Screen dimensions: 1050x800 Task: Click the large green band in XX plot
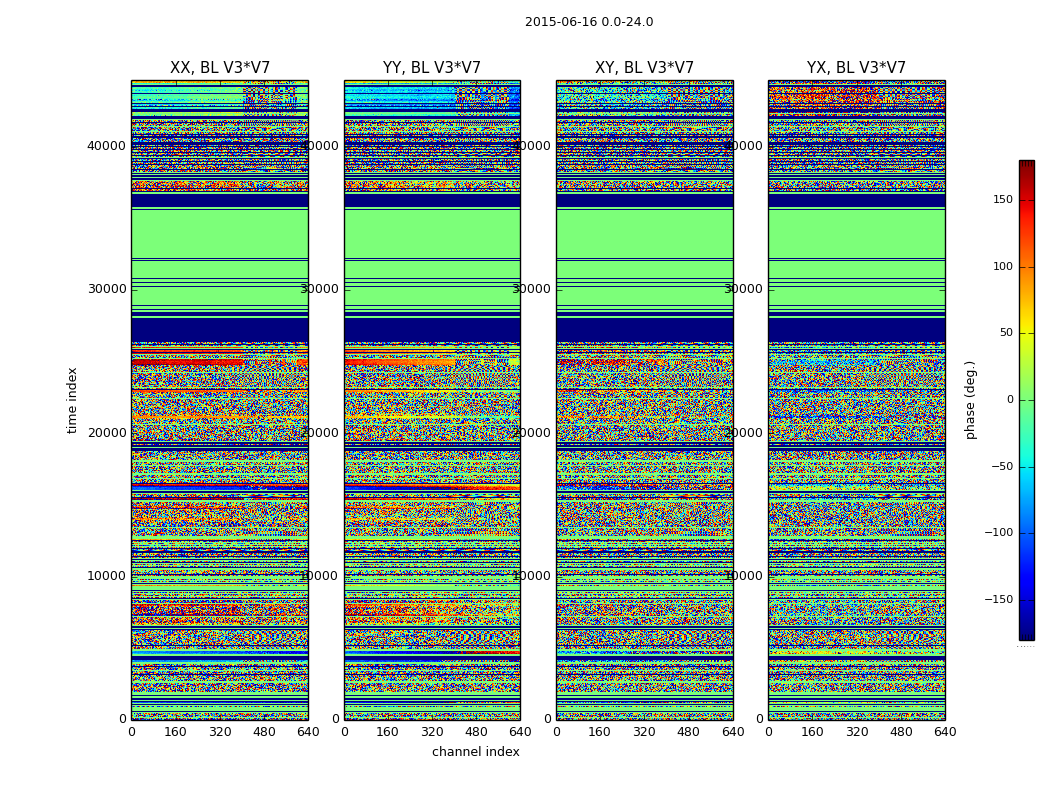click(x=220, y=234)
